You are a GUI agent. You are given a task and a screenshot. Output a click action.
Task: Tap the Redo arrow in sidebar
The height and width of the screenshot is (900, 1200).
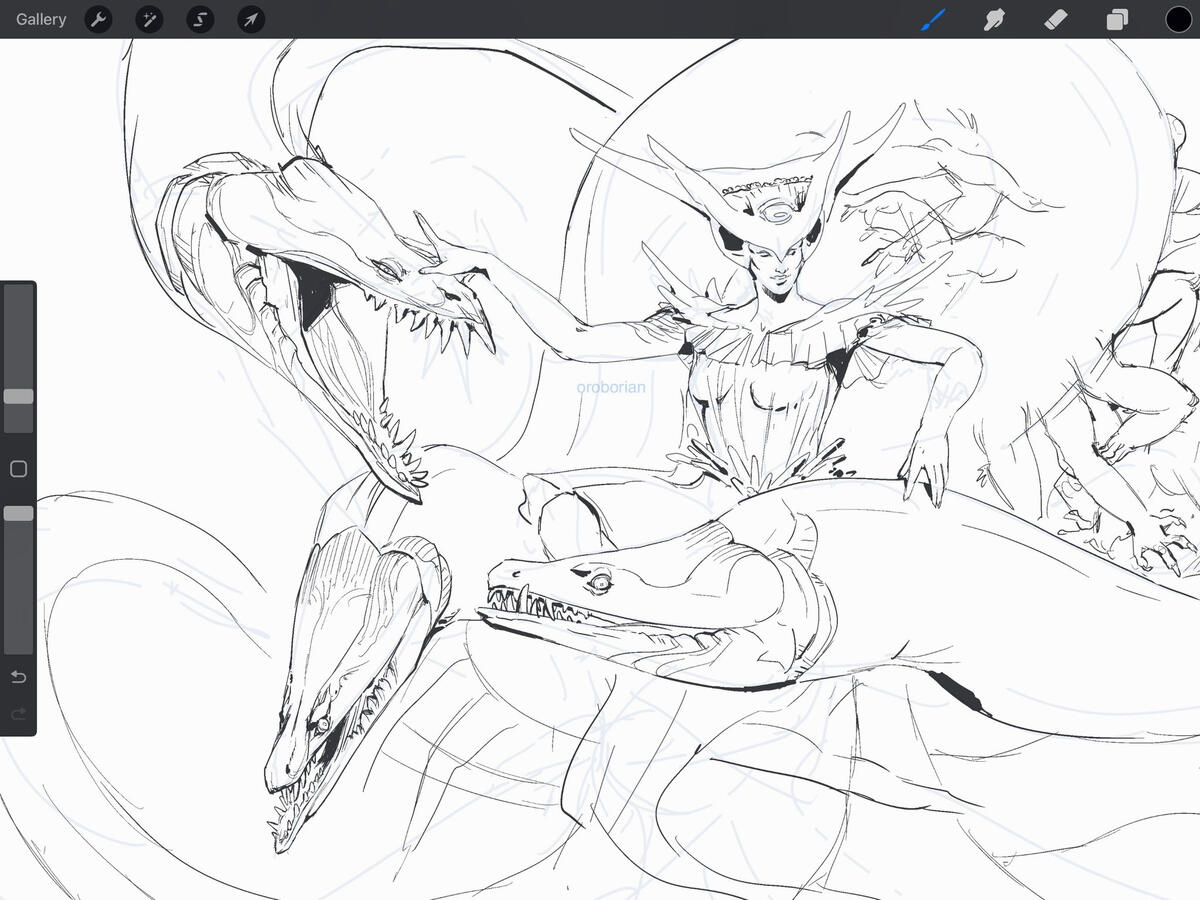coord(18,714)
